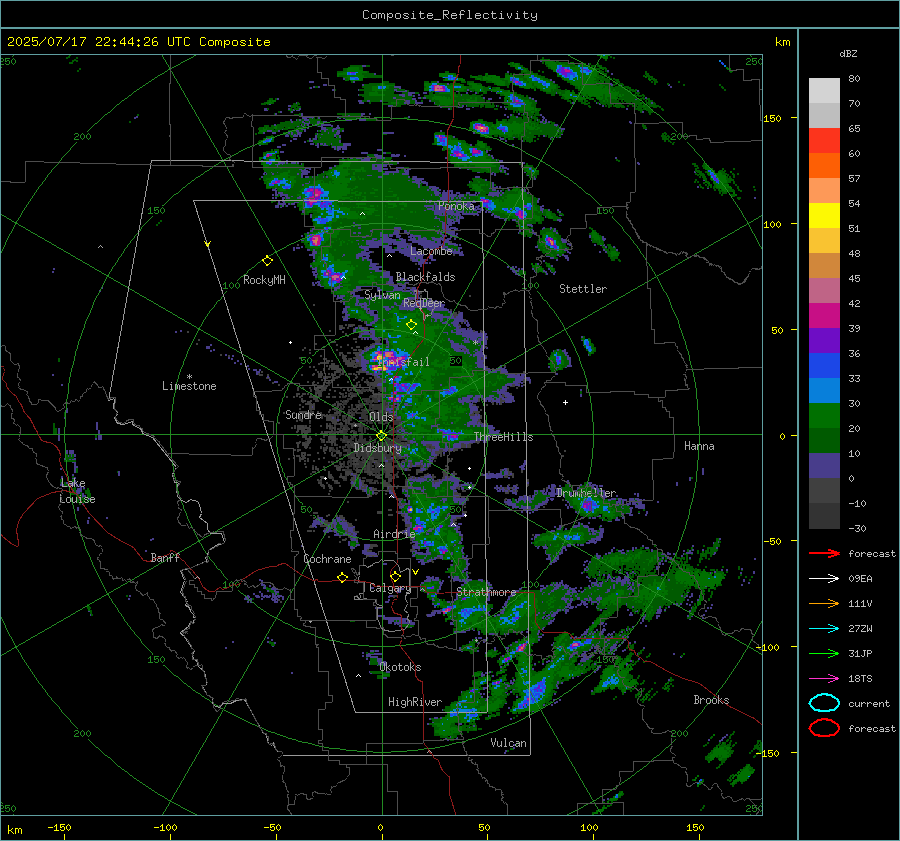Click the HighRiver label
The height and width of the screenshot is (841, 900).
(x=415, y=702)
